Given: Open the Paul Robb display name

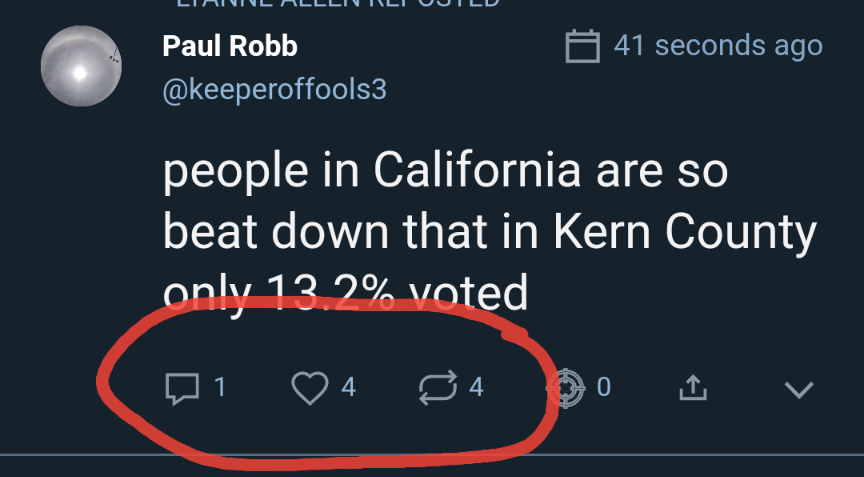Looking at the screenshot, I should point(229,46).
